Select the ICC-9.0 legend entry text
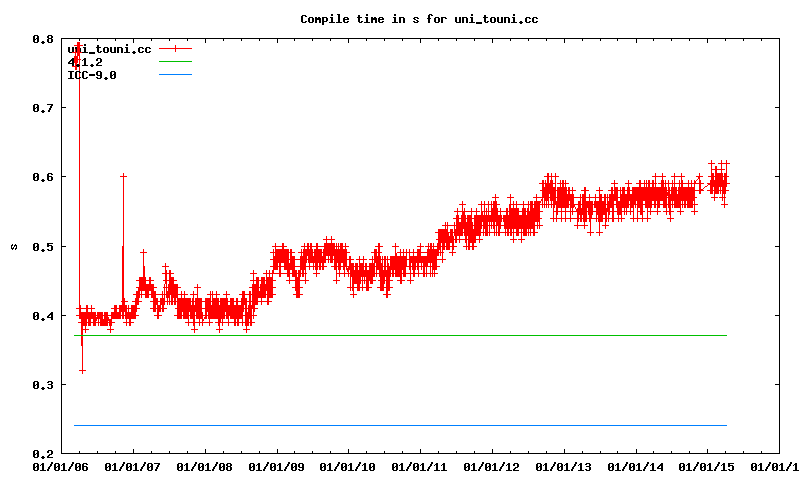 click(91, 75)
